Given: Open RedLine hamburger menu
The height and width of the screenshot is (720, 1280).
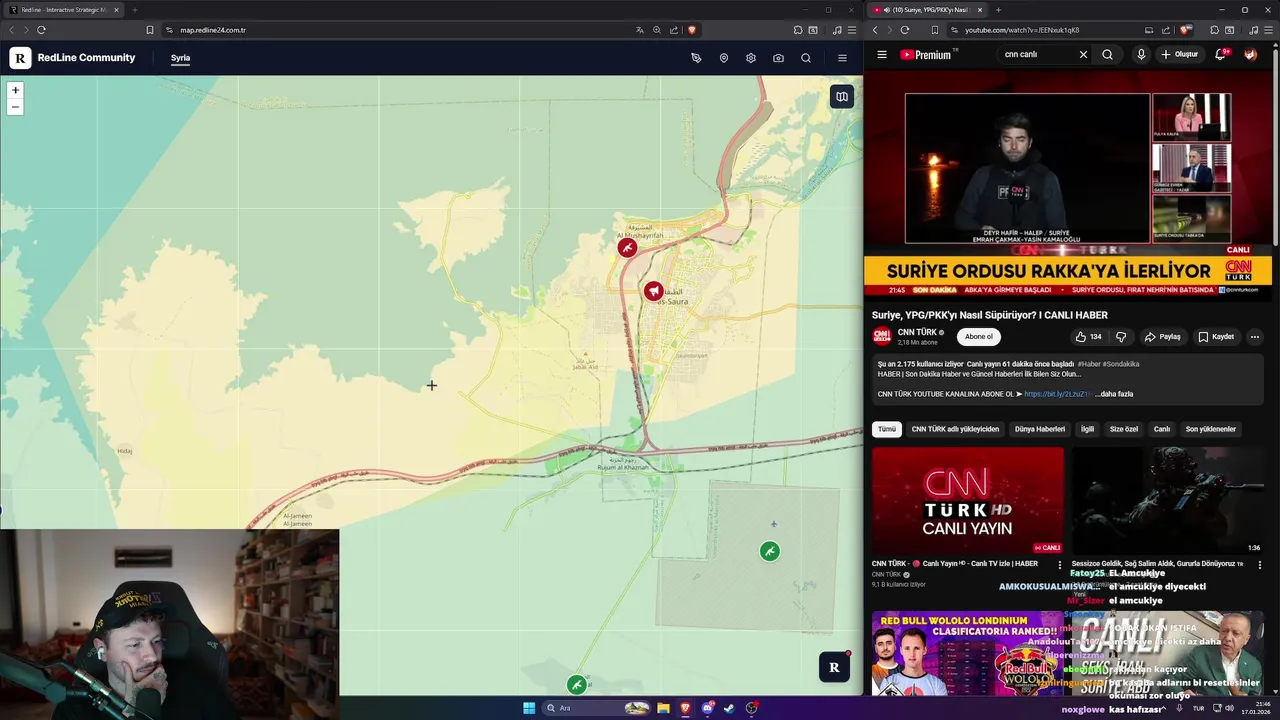Looking at the screenshot, I should click(842, 58).
